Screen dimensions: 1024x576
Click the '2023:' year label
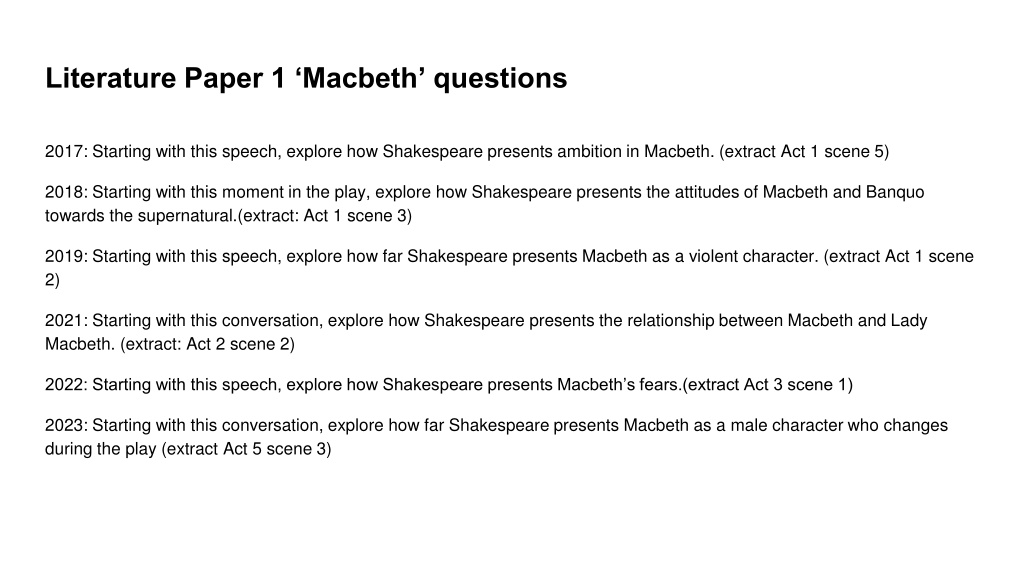[66, 425]
